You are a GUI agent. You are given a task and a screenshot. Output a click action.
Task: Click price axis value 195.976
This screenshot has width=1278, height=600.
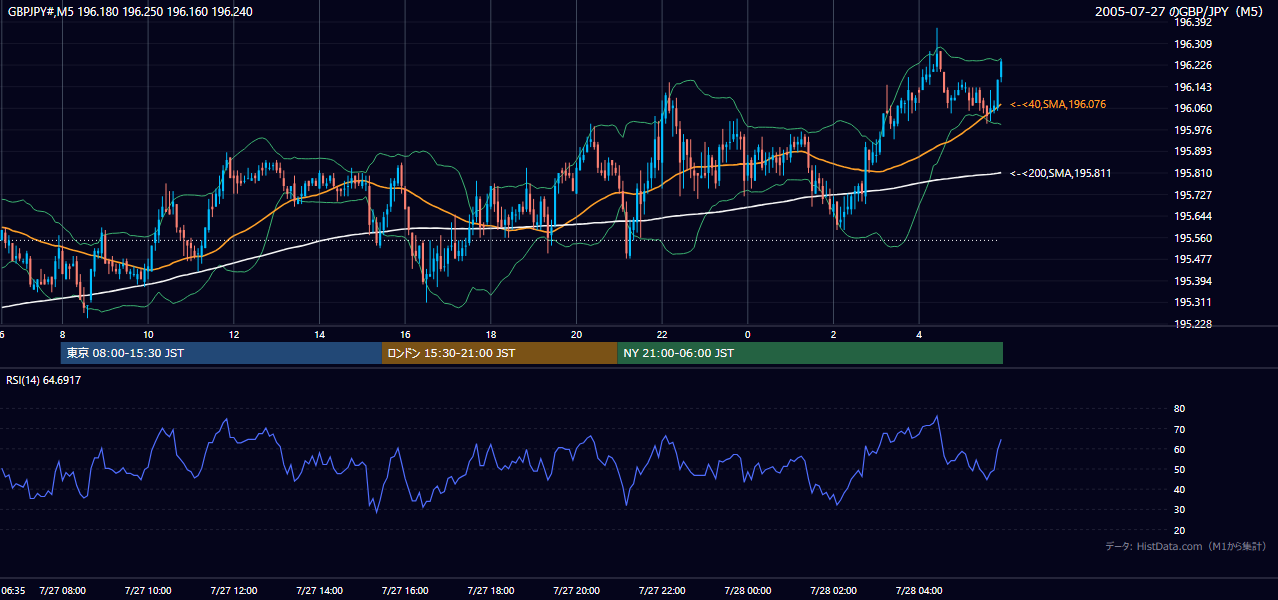1192,130
